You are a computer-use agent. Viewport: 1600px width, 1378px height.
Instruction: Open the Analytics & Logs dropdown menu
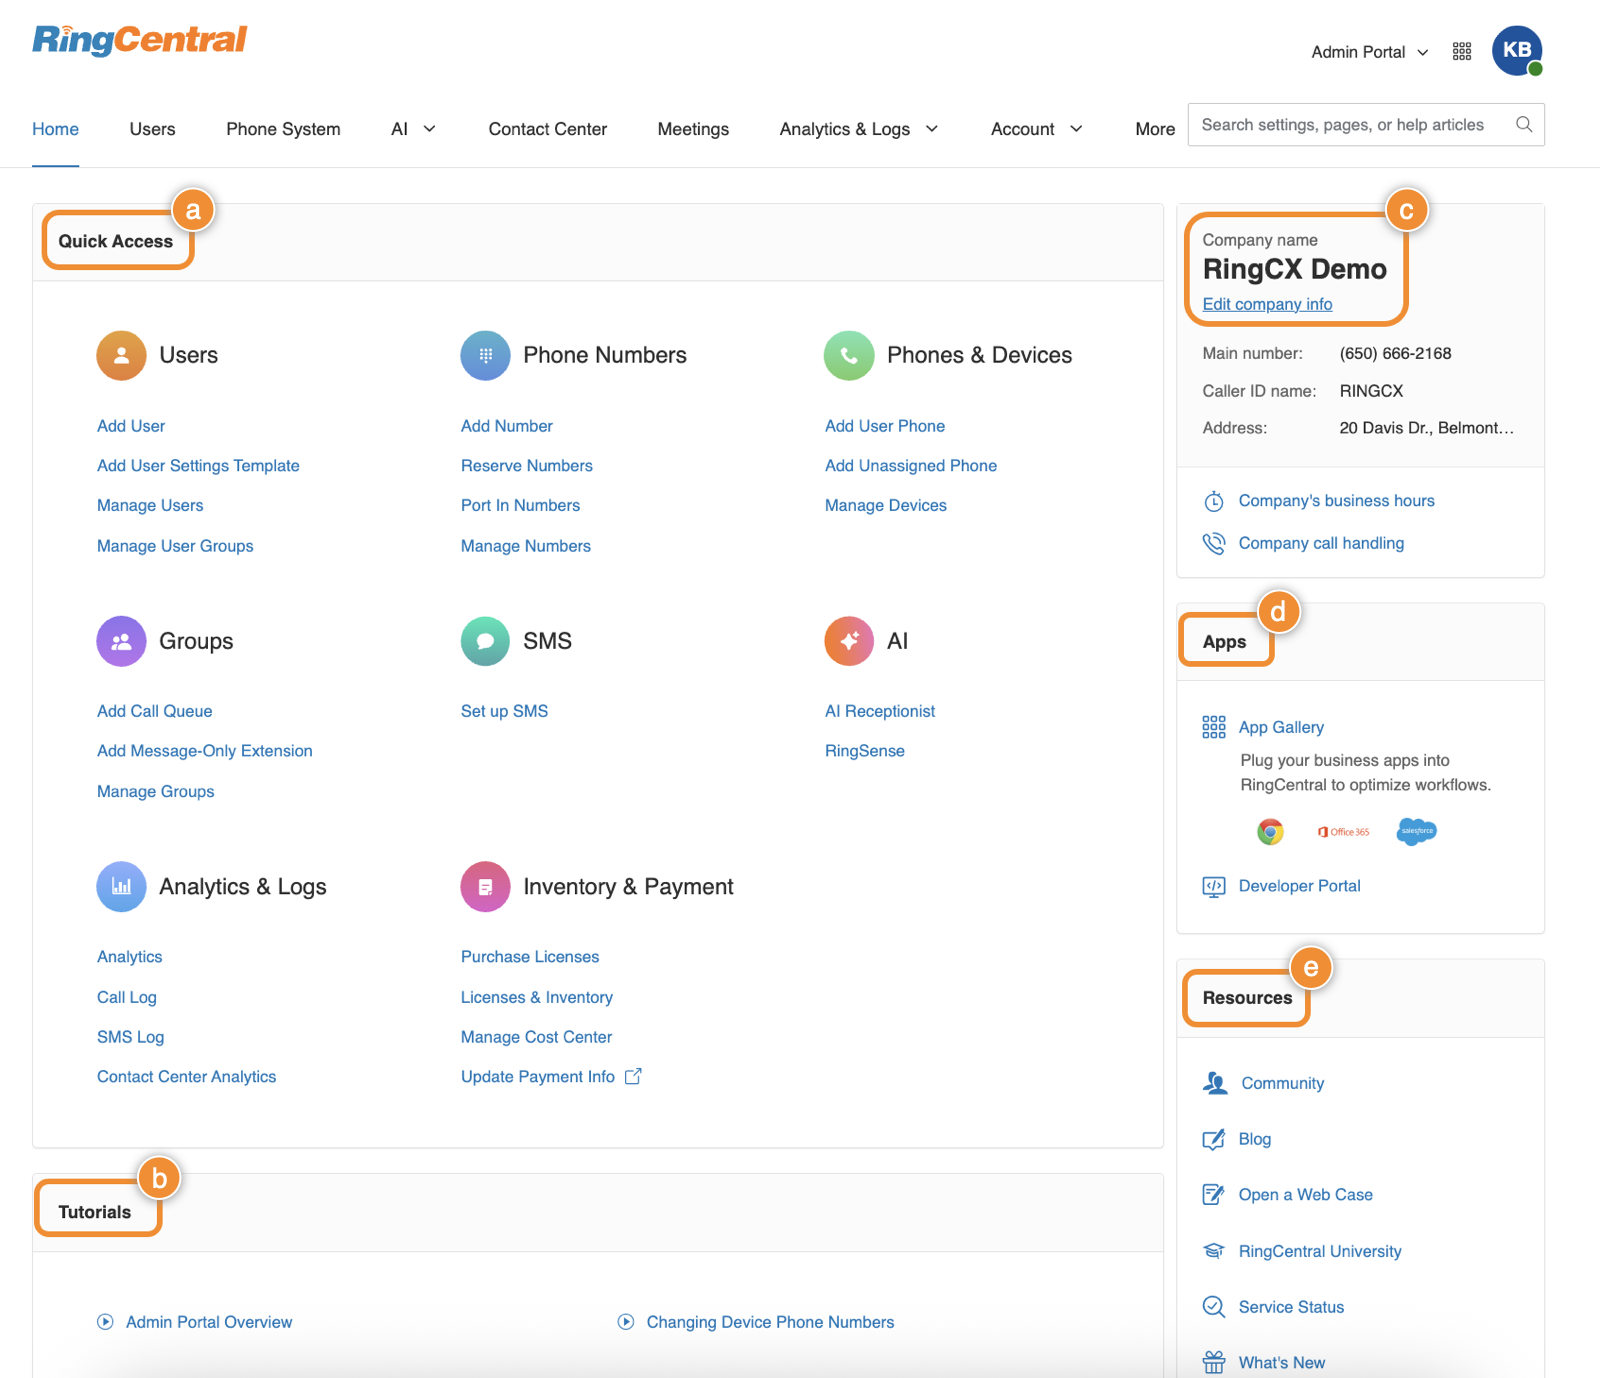858,129
